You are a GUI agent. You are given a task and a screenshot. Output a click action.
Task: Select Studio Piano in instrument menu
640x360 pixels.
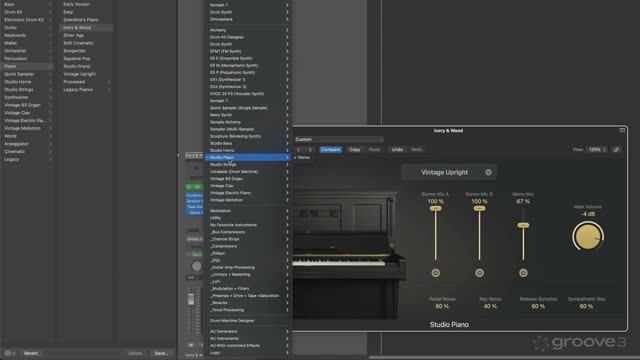(248, 158)
